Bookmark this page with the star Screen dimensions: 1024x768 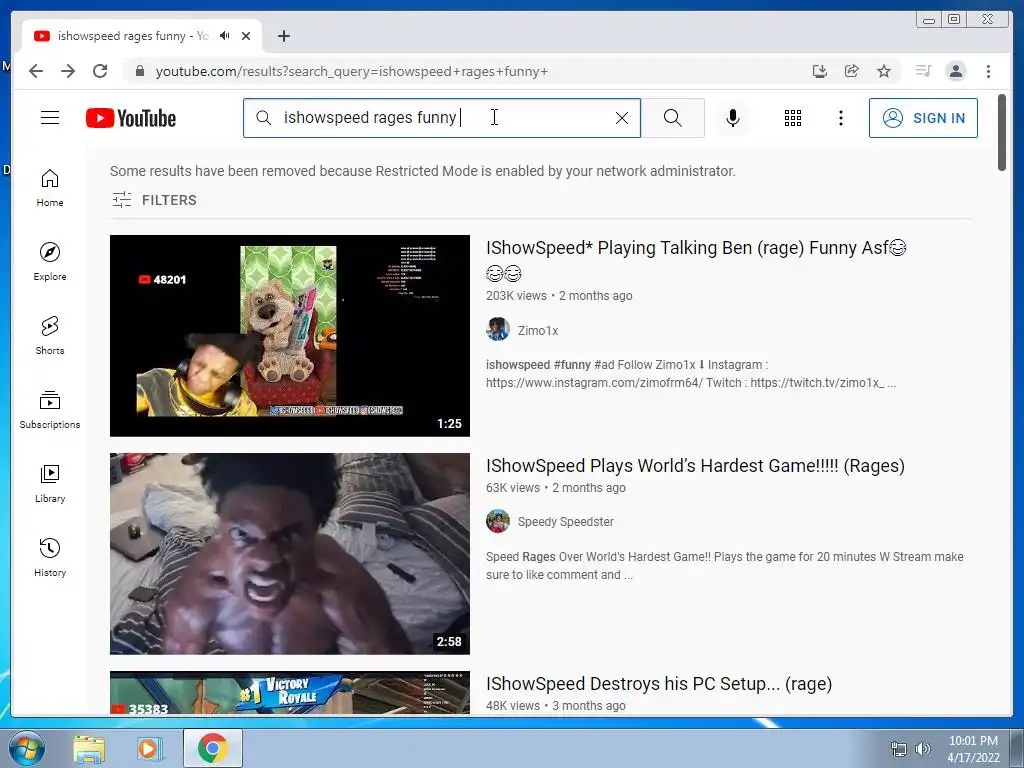(884, 71)
